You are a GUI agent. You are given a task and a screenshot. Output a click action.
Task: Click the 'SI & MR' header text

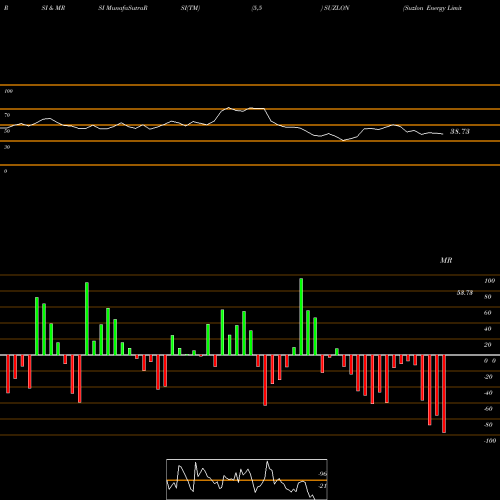coord(53,8)
